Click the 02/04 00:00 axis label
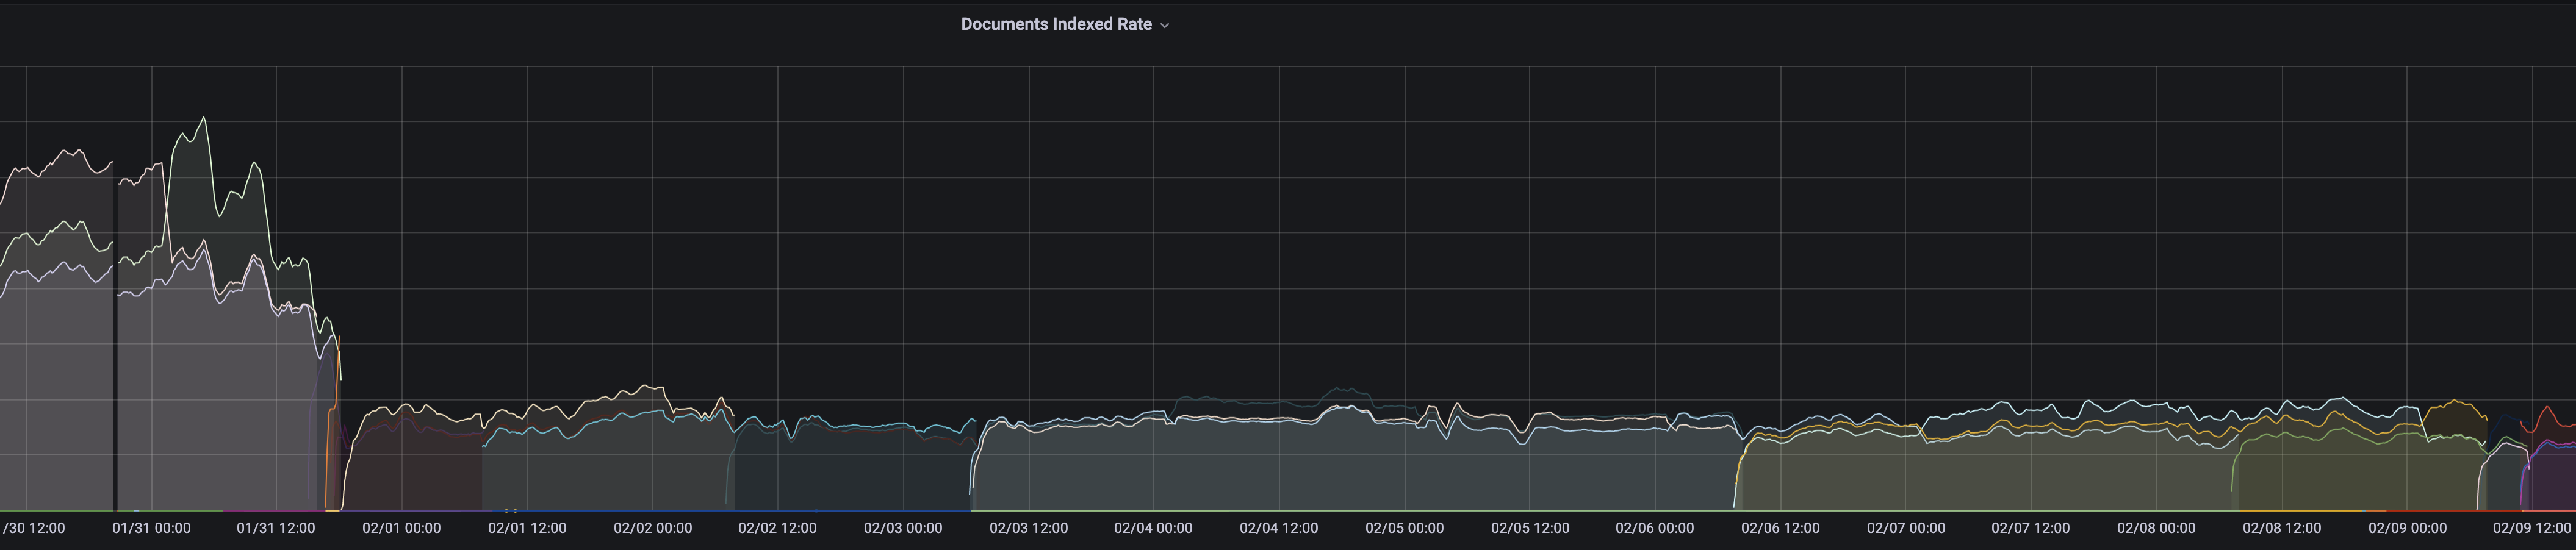 [1154, 528]
